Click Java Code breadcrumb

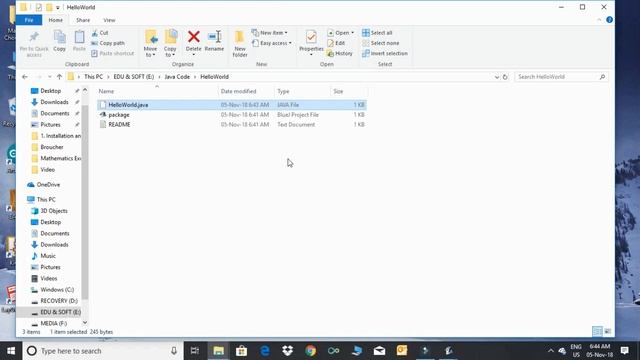(177, 77)
